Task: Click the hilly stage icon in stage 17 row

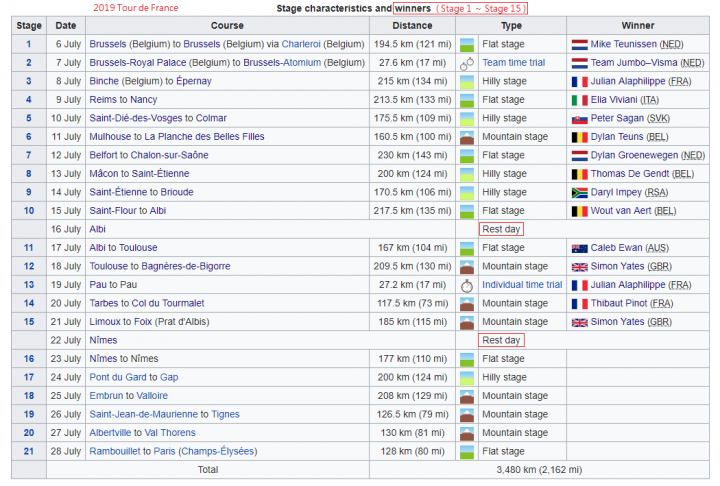Action: (467, 378)
